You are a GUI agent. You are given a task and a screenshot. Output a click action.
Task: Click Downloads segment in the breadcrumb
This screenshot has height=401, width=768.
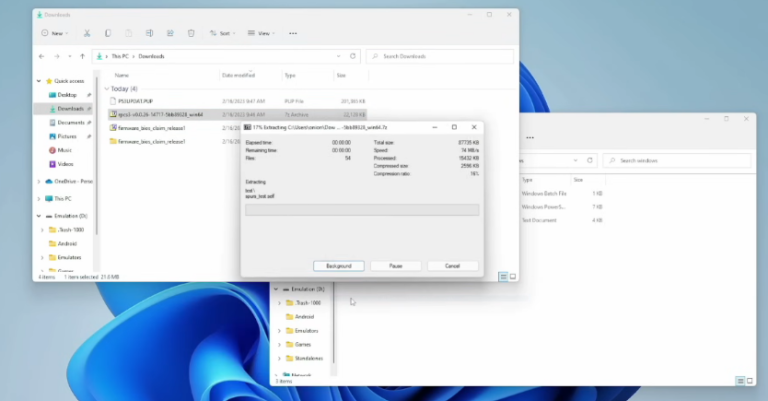pos(151,56)
